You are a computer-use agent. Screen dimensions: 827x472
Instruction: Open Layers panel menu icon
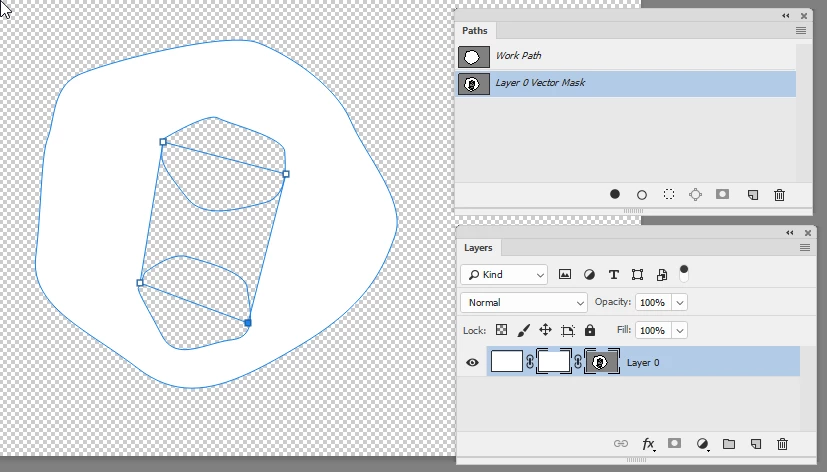coord(805,247)
